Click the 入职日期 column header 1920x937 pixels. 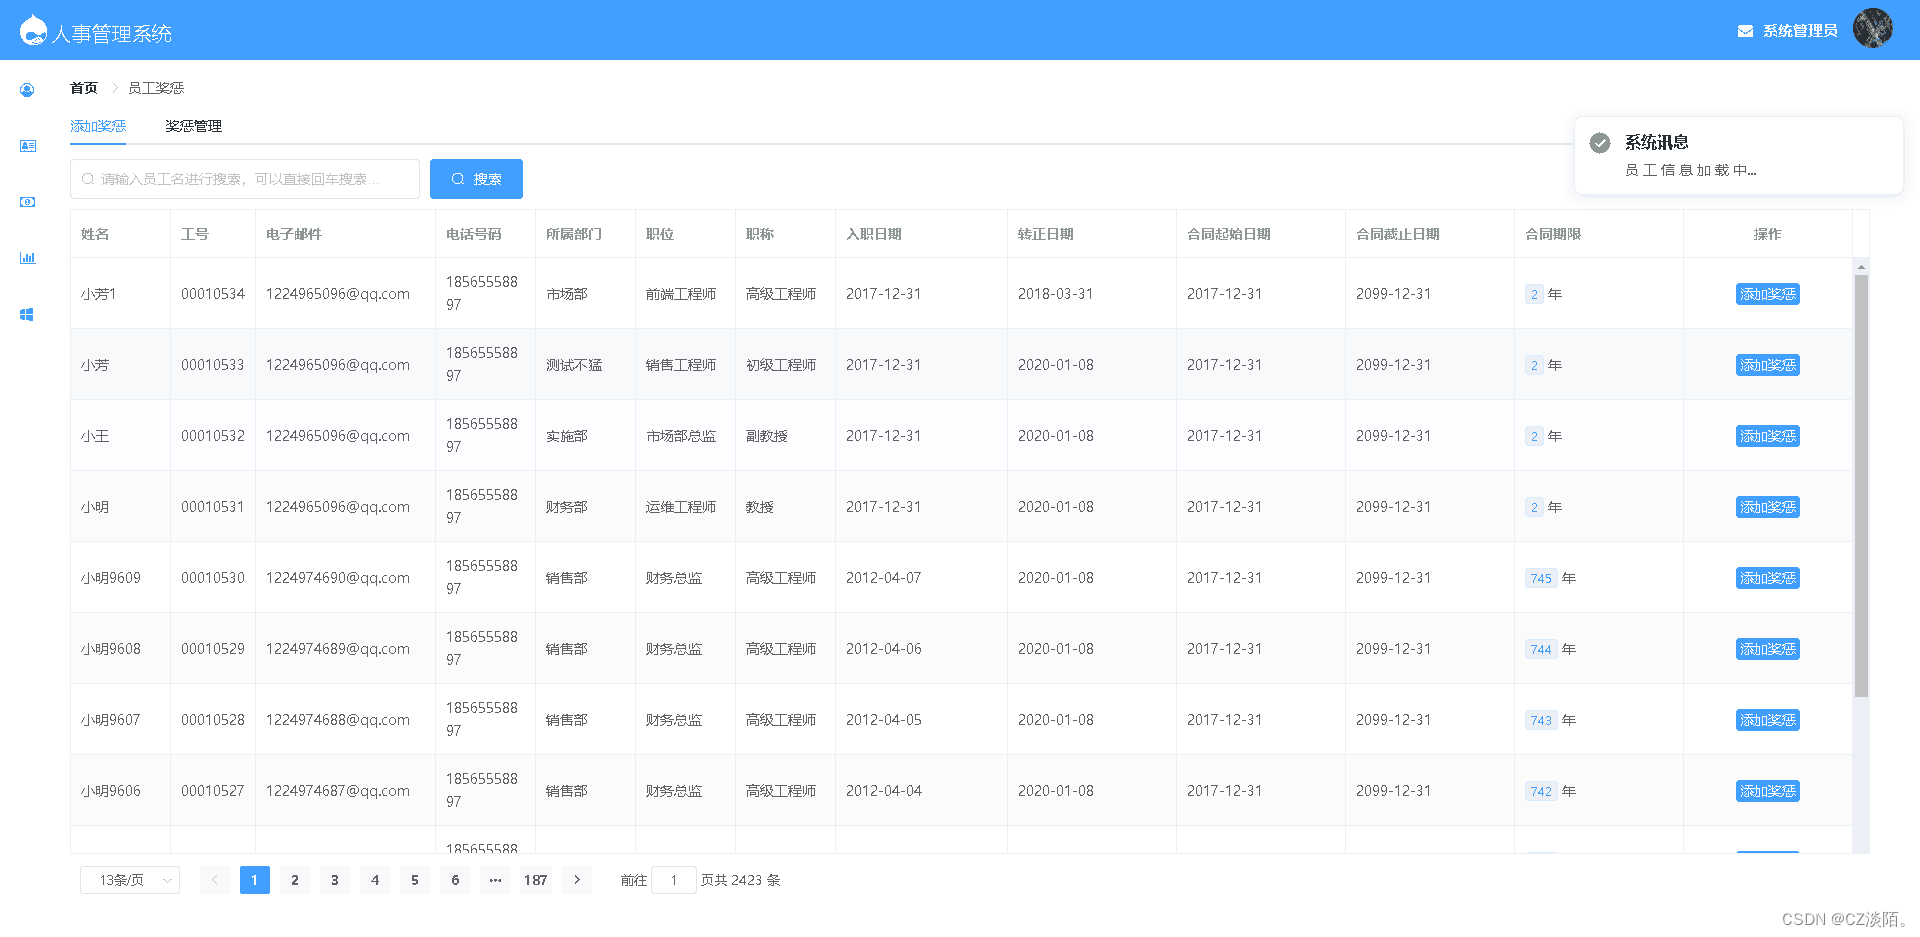pyautogui.click(x=874, y=234)
